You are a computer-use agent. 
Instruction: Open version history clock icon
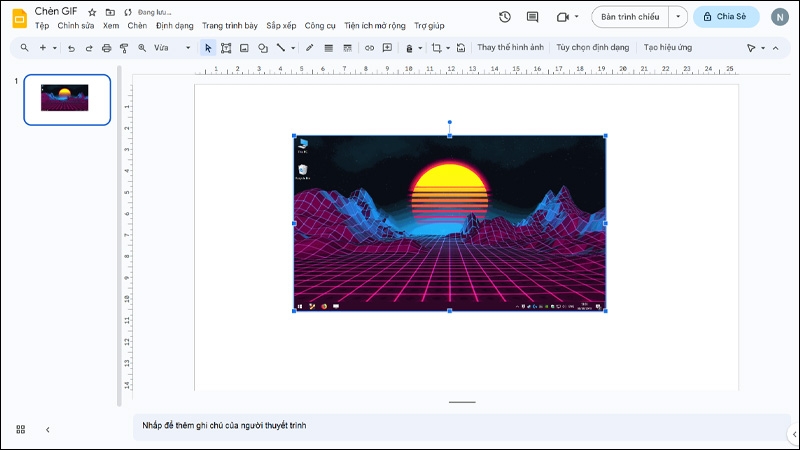(505, 17)
